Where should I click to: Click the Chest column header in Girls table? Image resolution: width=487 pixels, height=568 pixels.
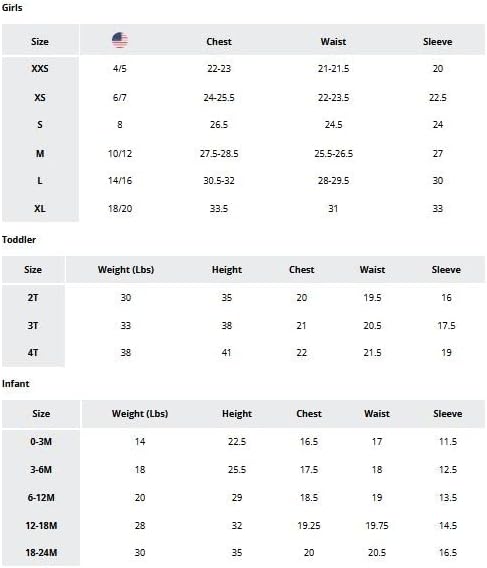pos(219,42)
